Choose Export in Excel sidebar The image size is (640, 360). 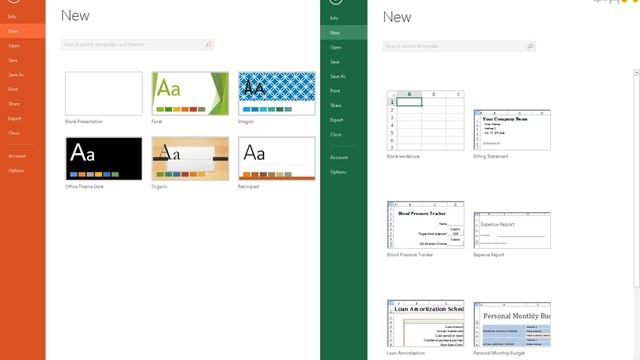(x=336, y=120)
